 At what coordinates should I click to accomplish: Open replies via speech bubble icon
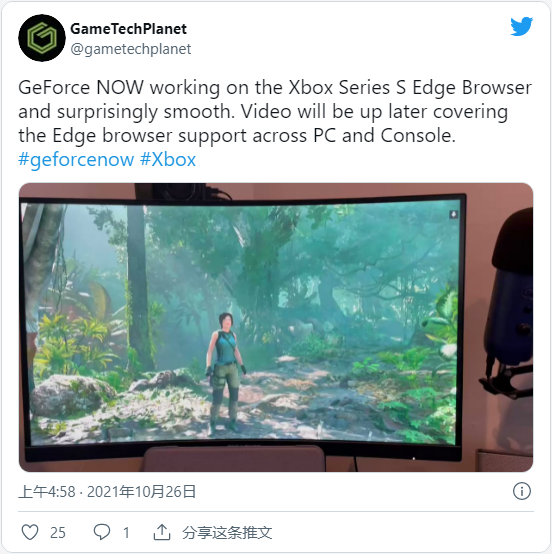click(102, 532)
